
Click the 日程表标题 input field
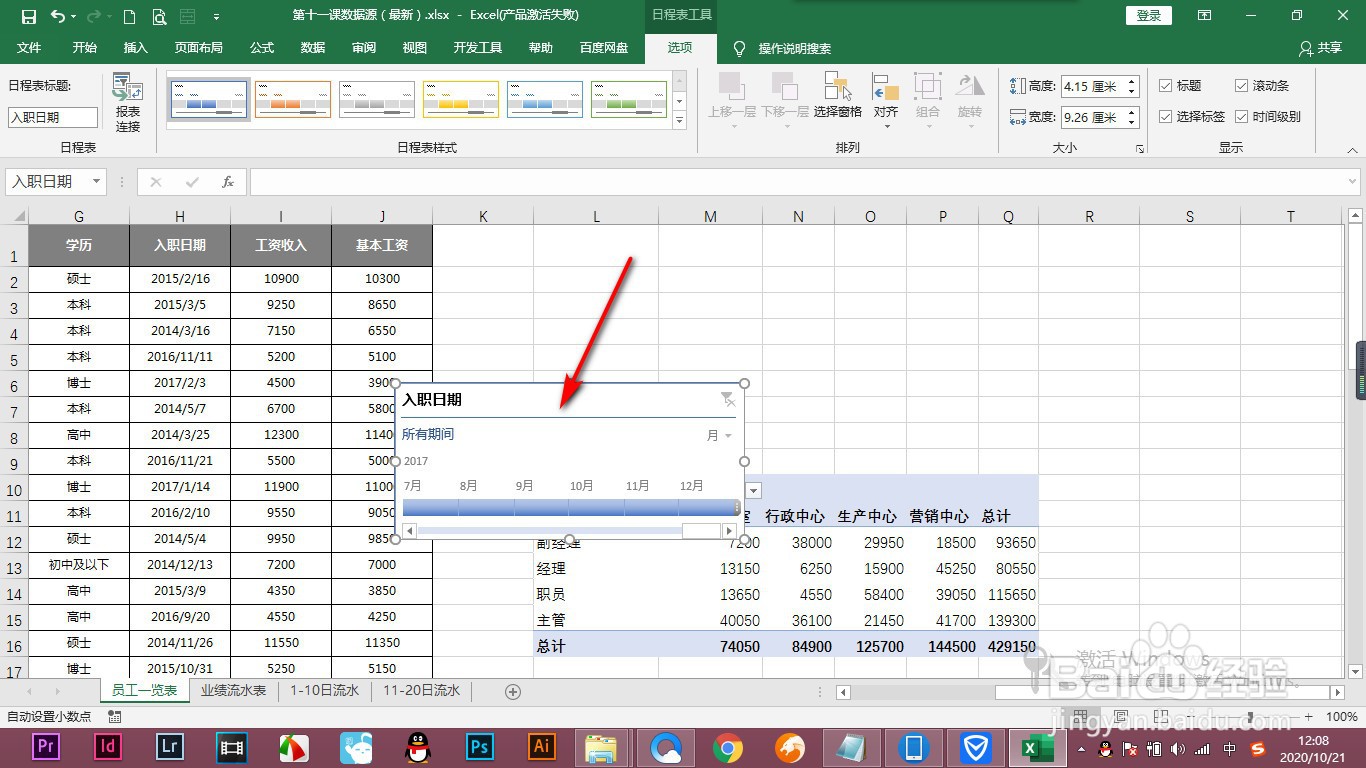pyautogui.click(x=53, y=117)
